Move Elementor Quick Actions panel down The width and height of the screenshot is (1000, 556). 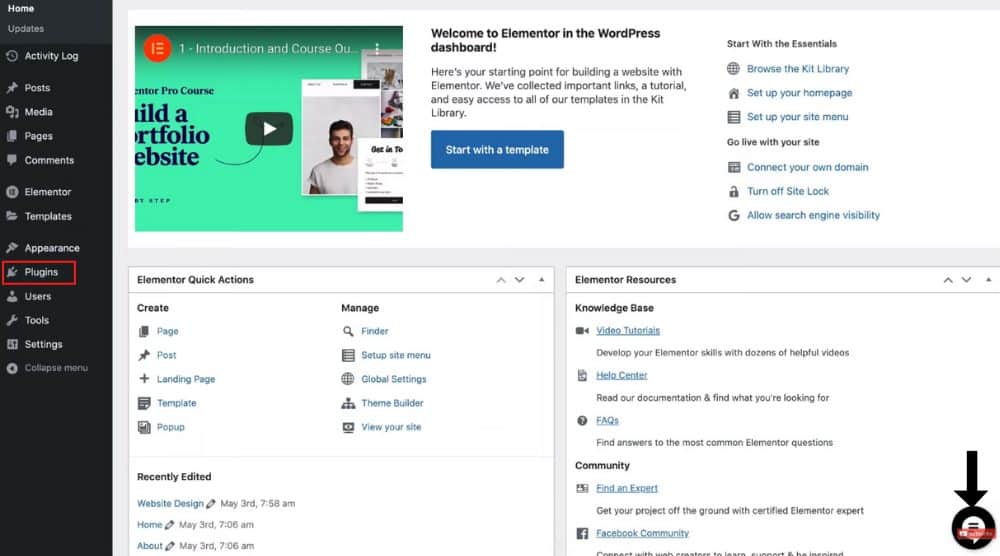[520, 280]
